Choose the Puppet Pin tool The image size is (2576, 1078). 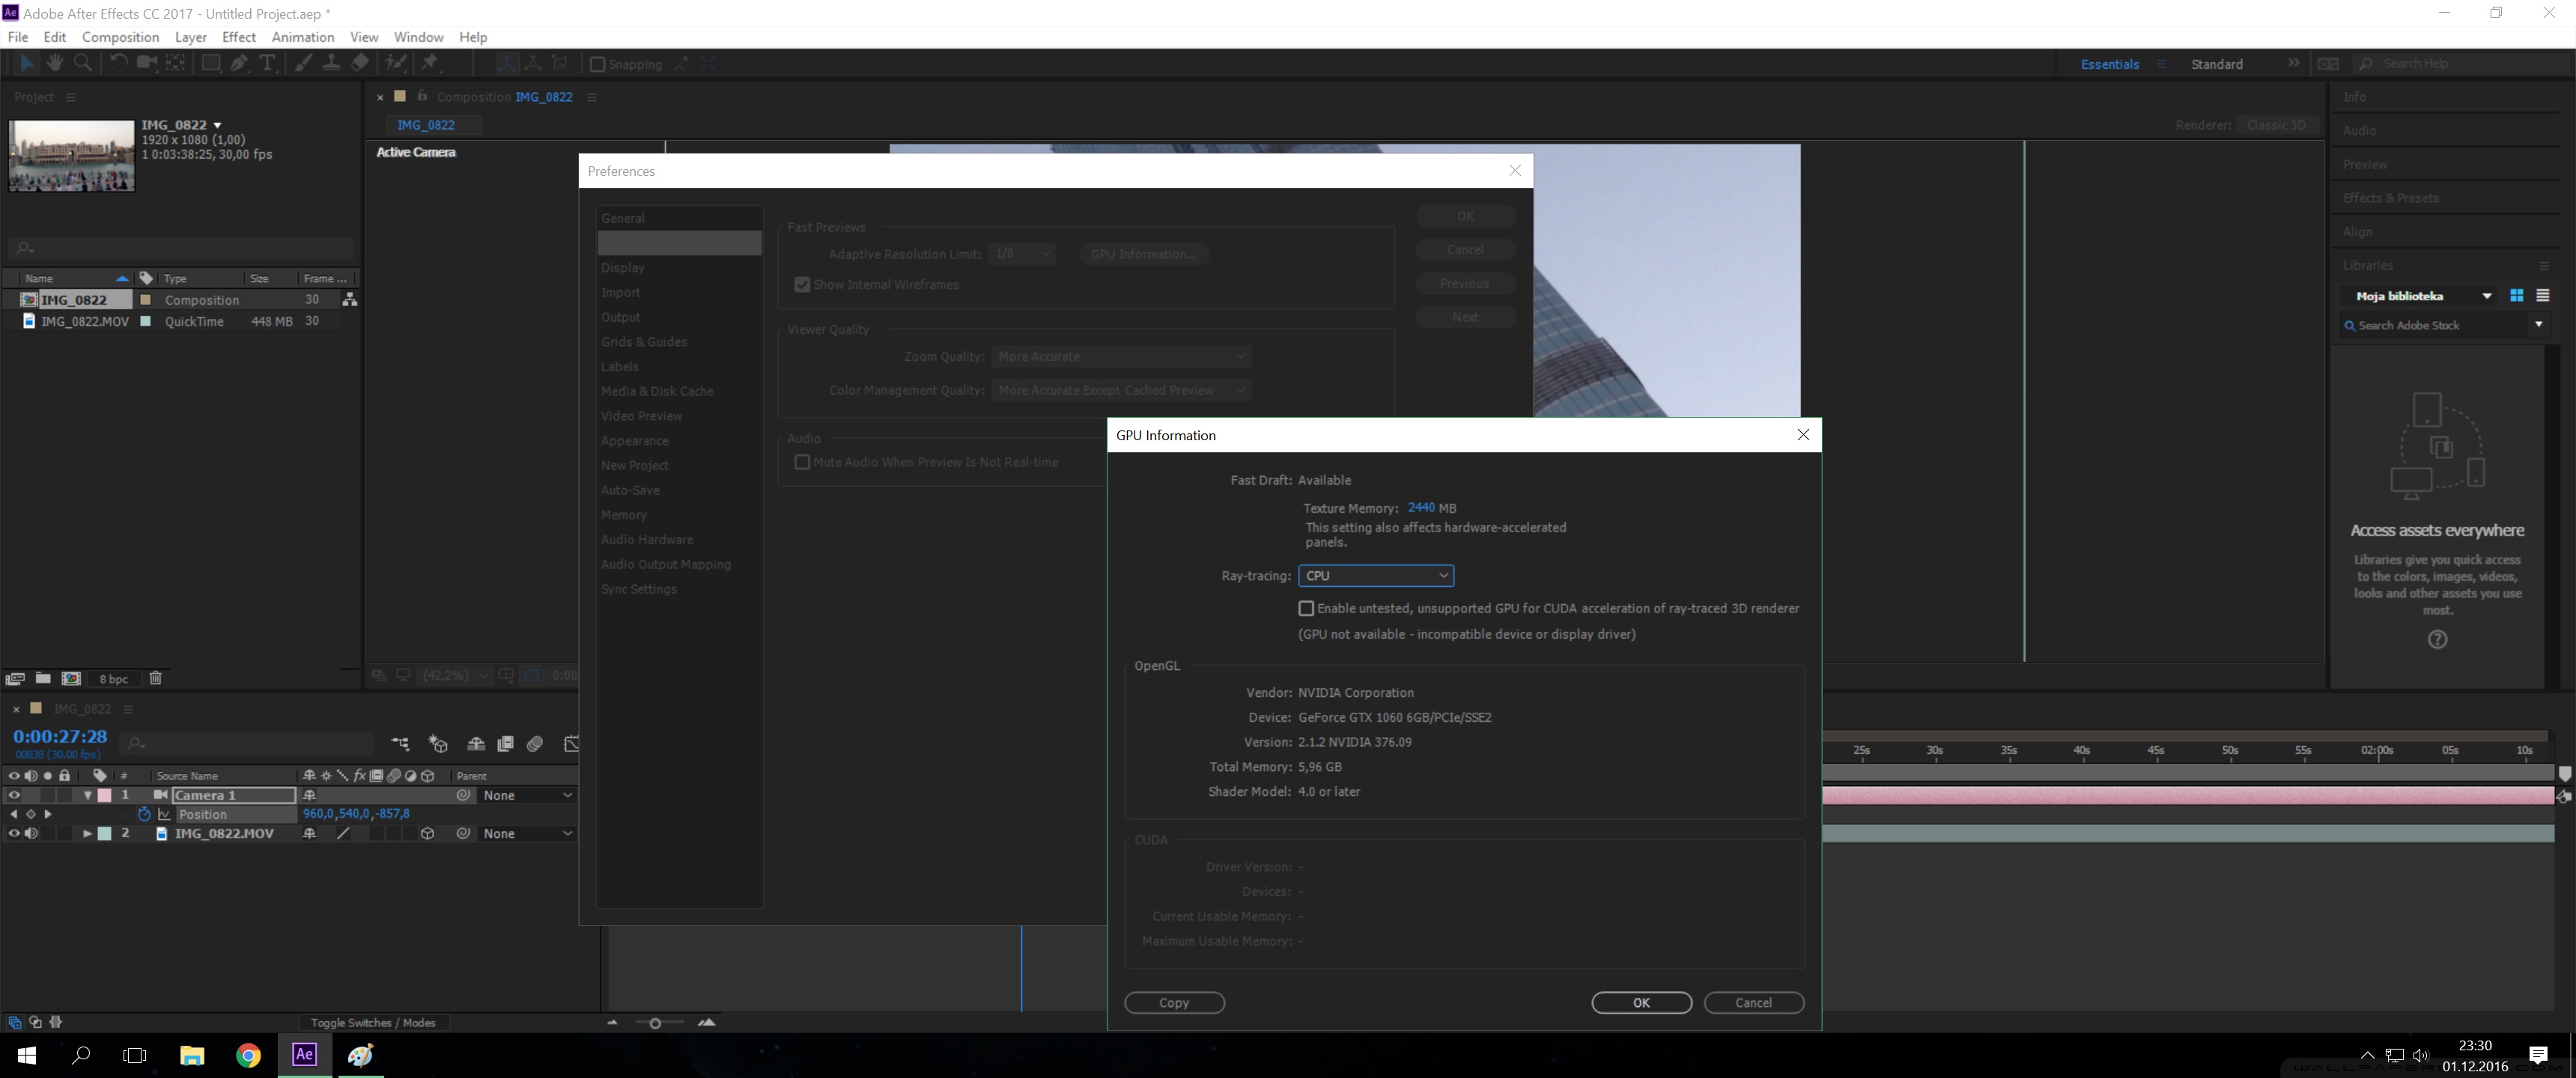(x=430, y=63)
